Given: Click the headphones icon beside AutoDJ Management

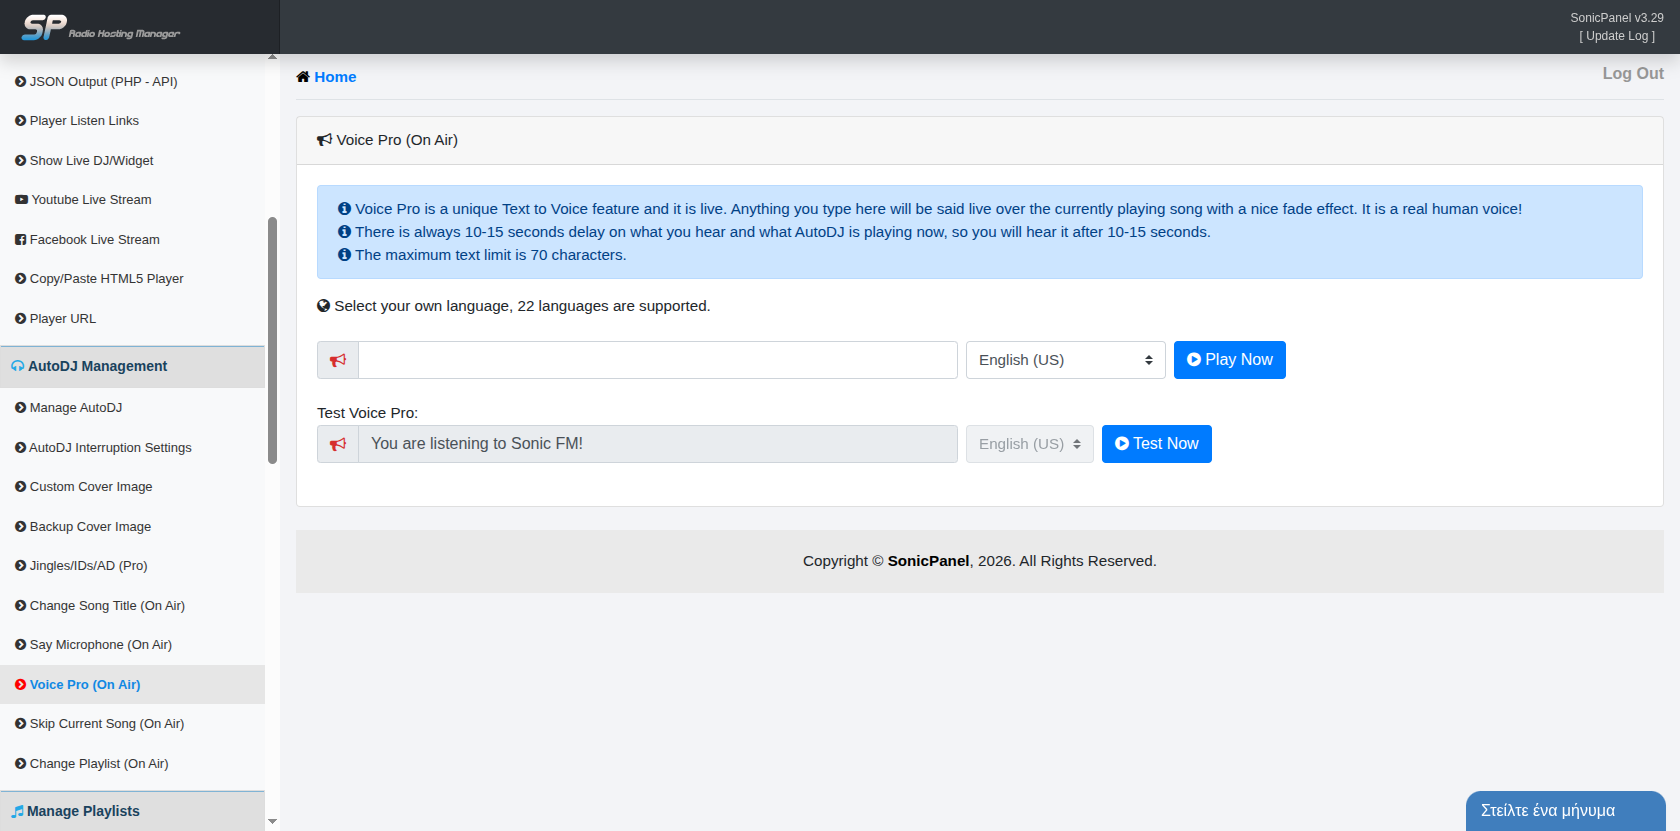Looking at the screenshot, I should (17, 367).
